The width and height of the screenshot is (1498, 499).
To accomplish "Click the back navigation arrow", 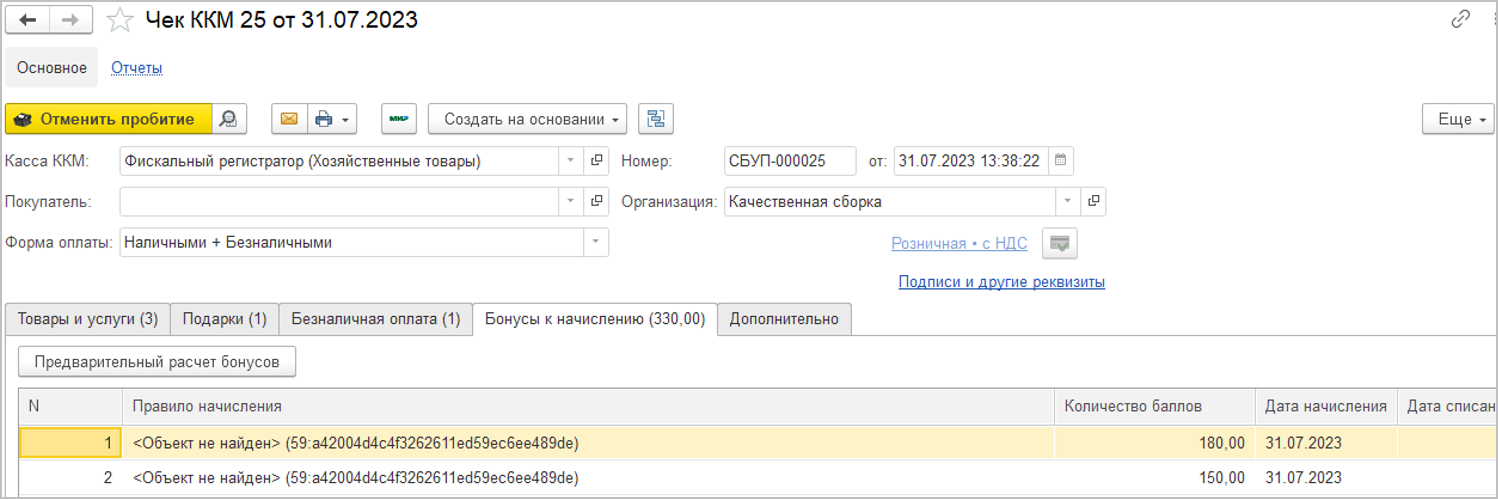I will coord(27,20).
